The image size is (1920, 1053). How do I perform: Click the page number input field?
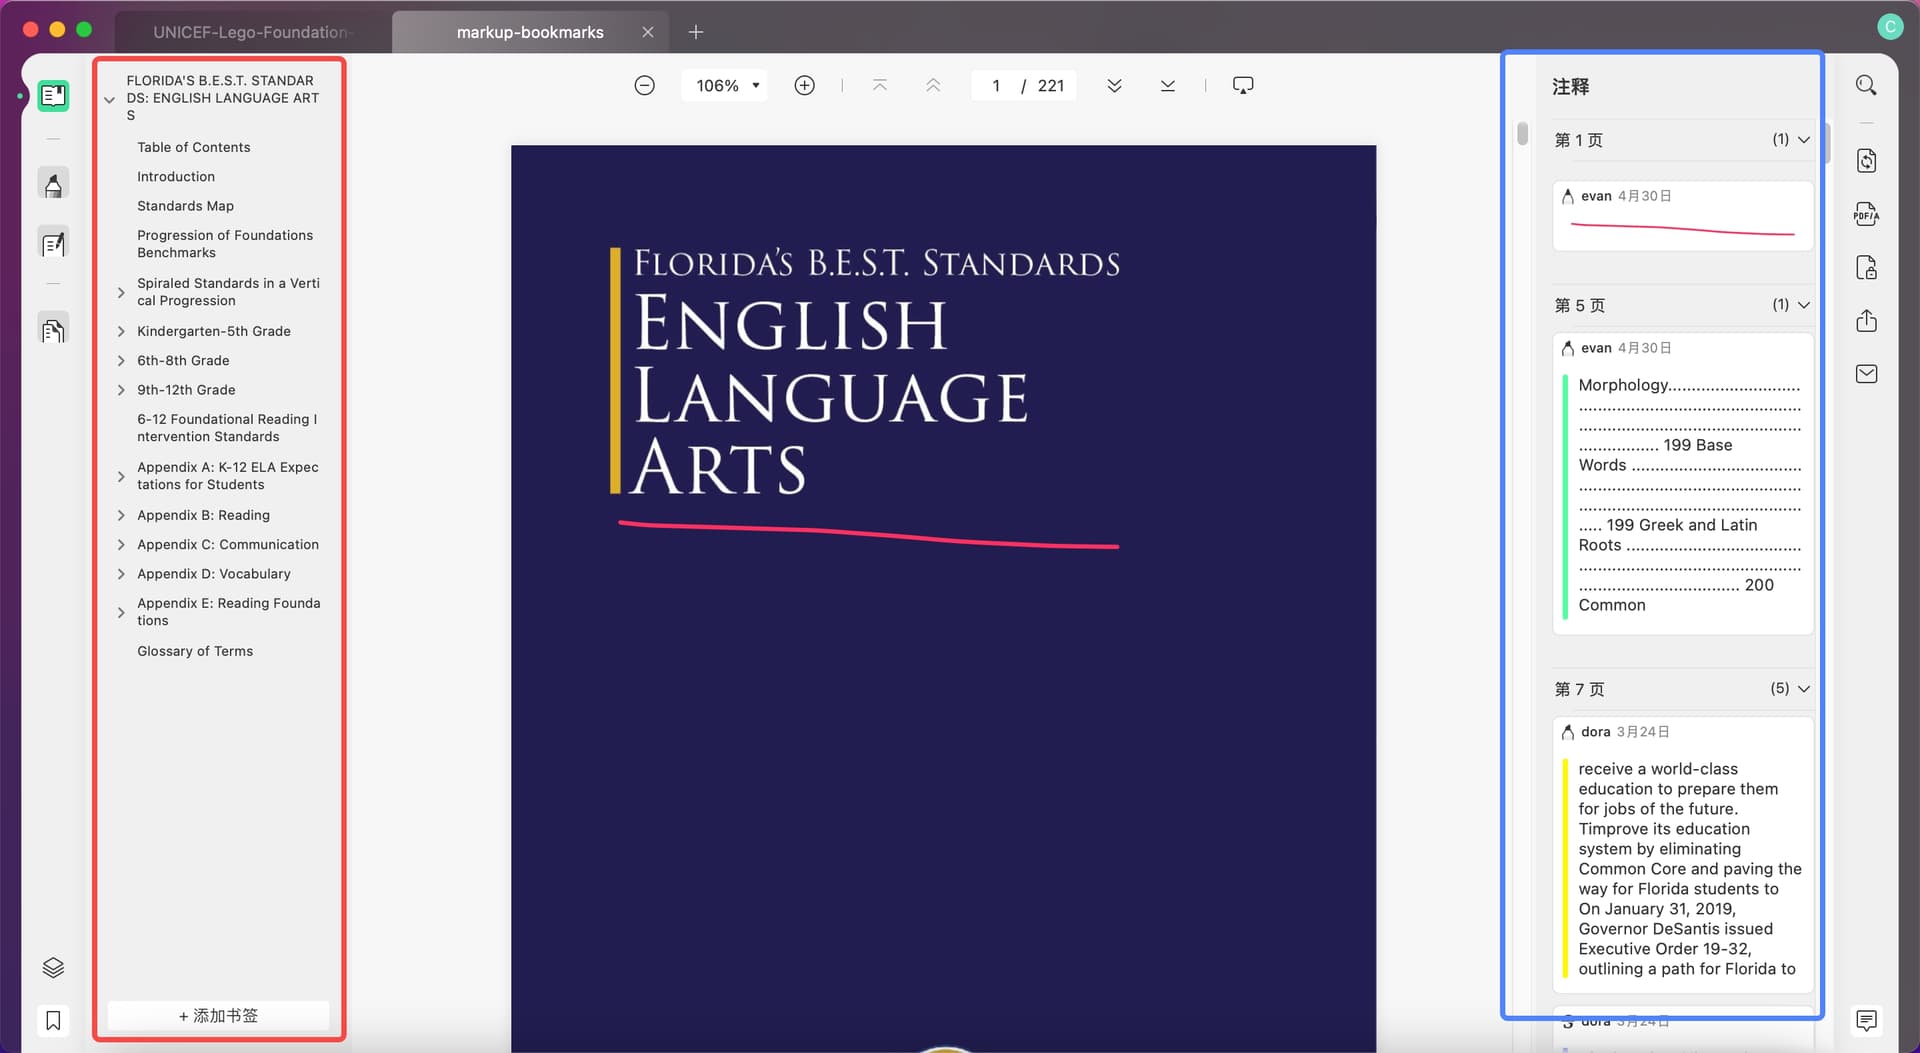(996, 86)
